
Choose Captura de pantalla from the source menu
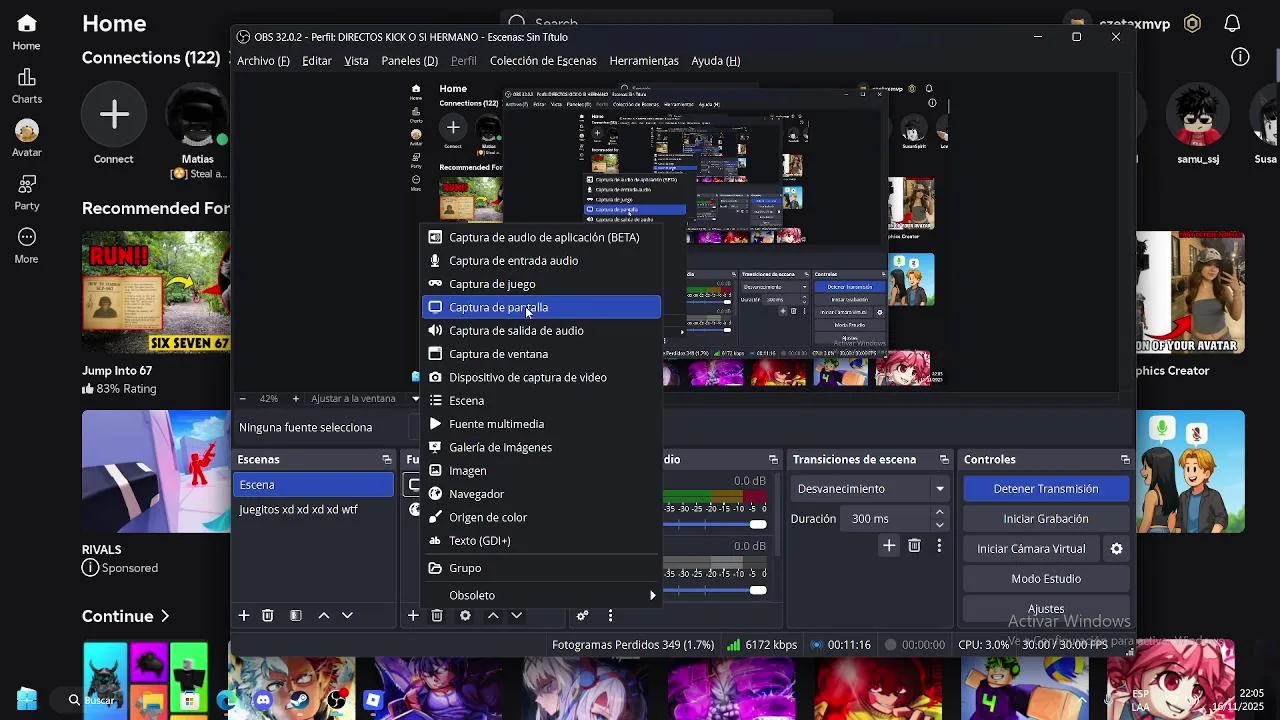(541, 307)
